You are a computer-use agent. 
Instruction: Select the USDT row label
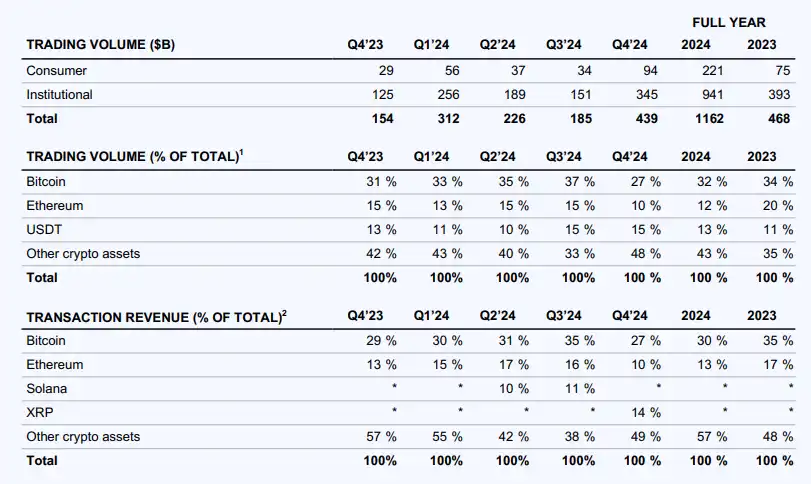[44, 229]
